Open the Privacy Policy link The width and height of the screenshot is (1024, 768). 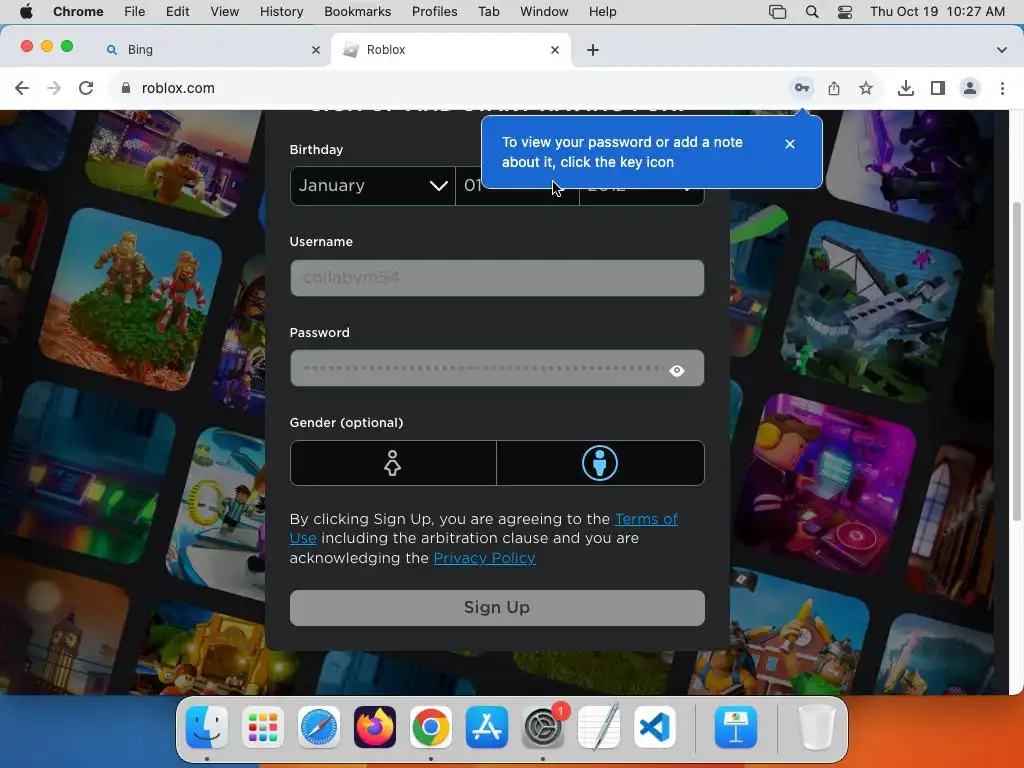coord(485,558)
